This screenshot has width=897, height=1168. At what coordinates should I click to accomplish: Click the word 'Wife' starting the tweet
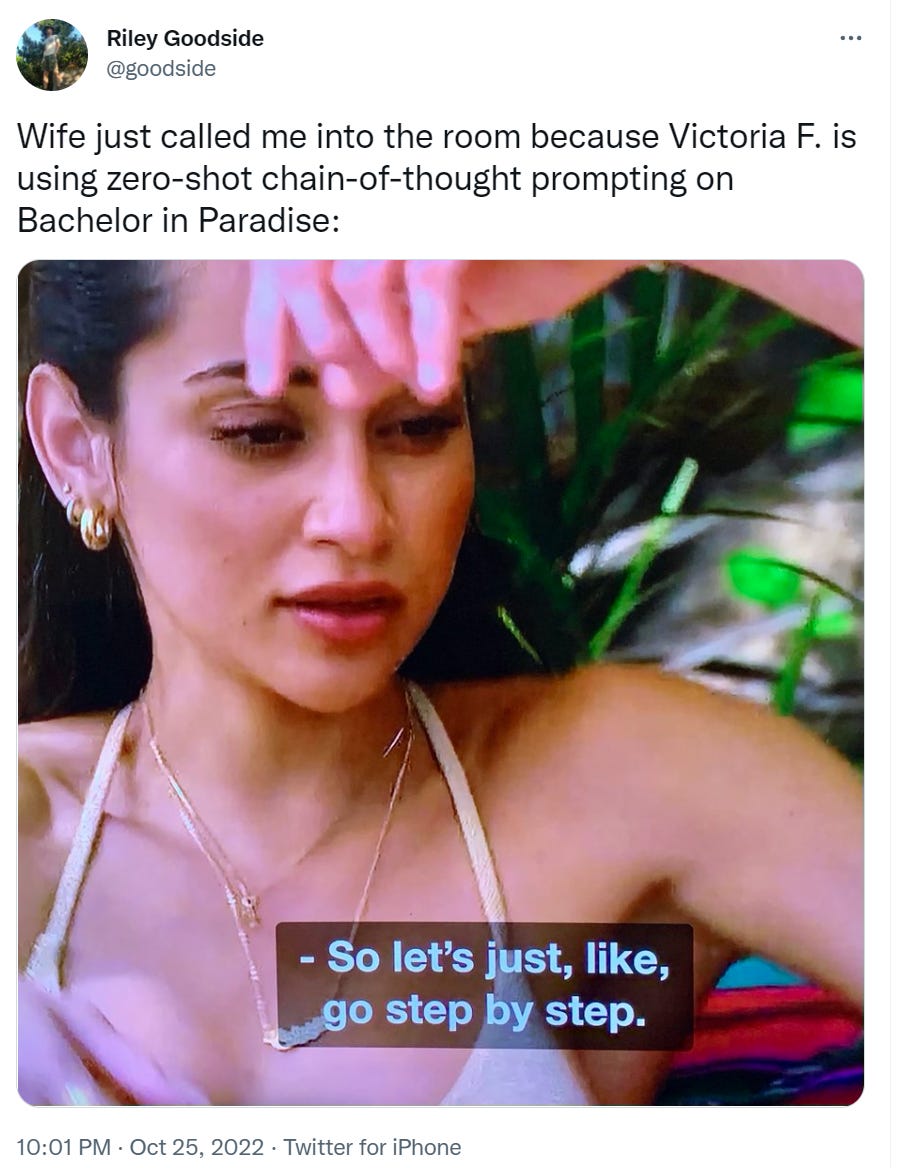50,136
